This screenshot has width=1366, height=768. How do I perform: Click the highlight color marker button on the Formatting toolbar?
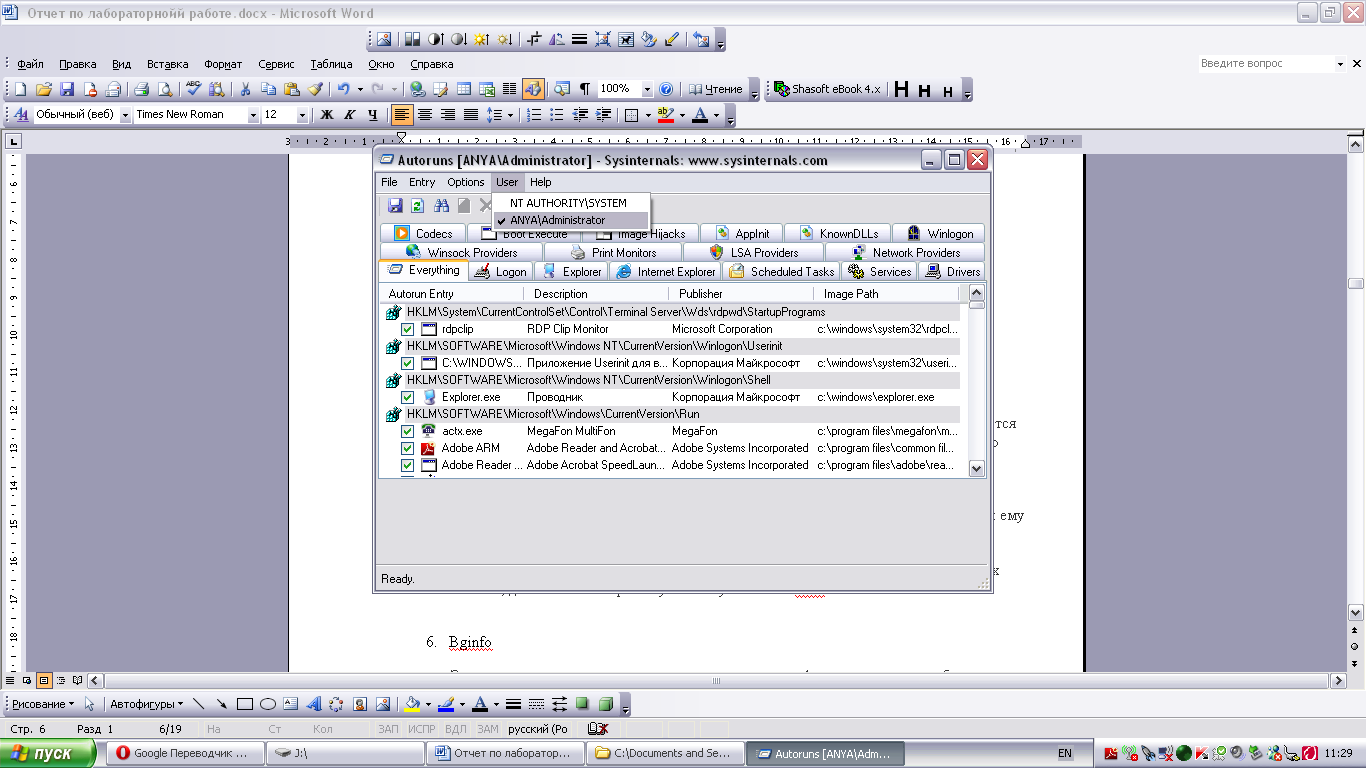[x=666, y=115]
